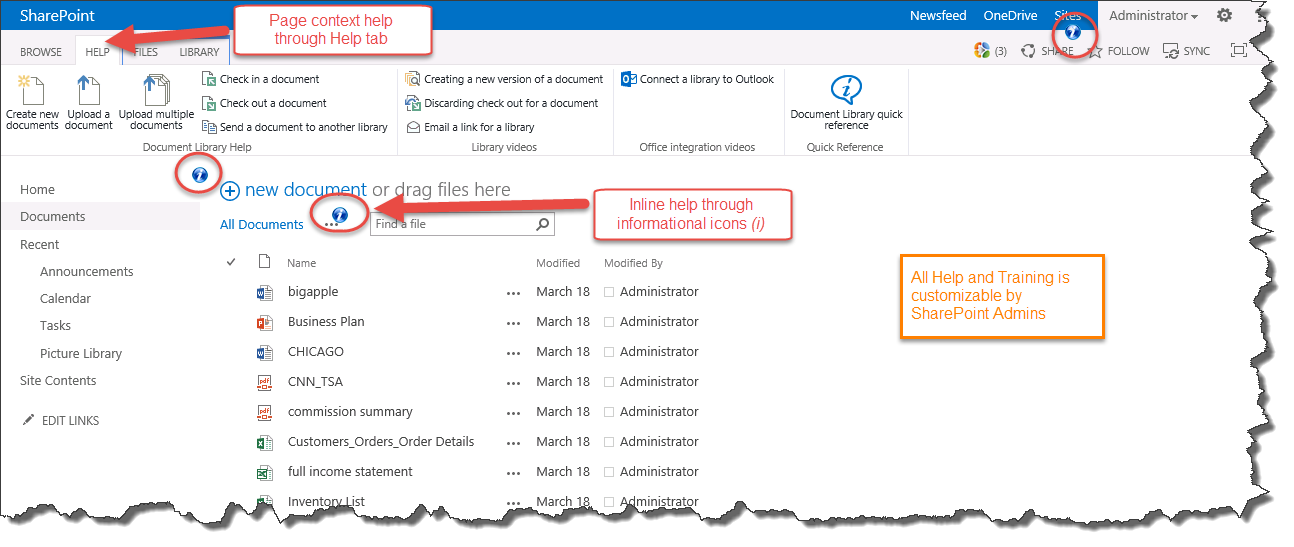Sort by the Name column header

(x=301, y=263)
